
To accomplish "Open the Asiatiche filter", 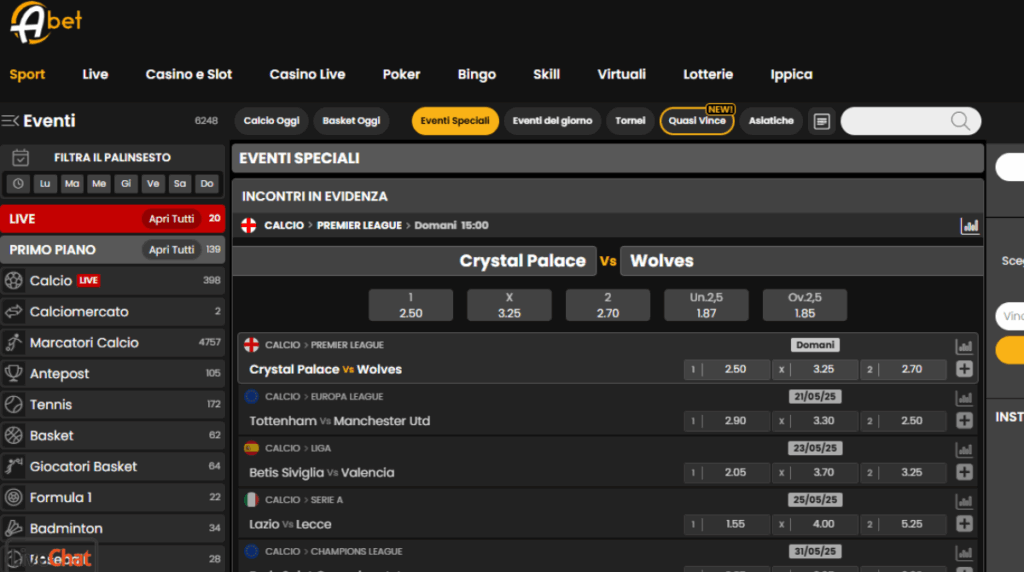I will 771,121.
